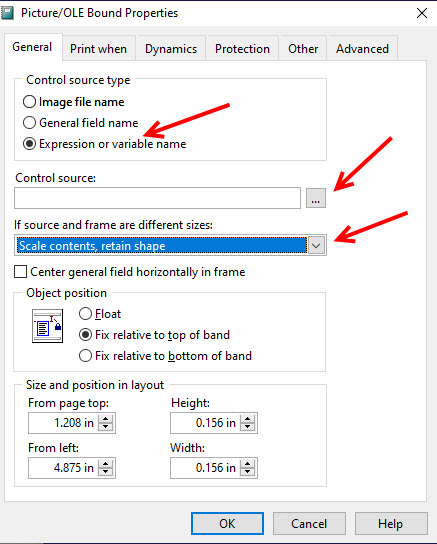
Task: Confirm the dialog with OK
Action: pyautogui.click(x=227, y=524)
